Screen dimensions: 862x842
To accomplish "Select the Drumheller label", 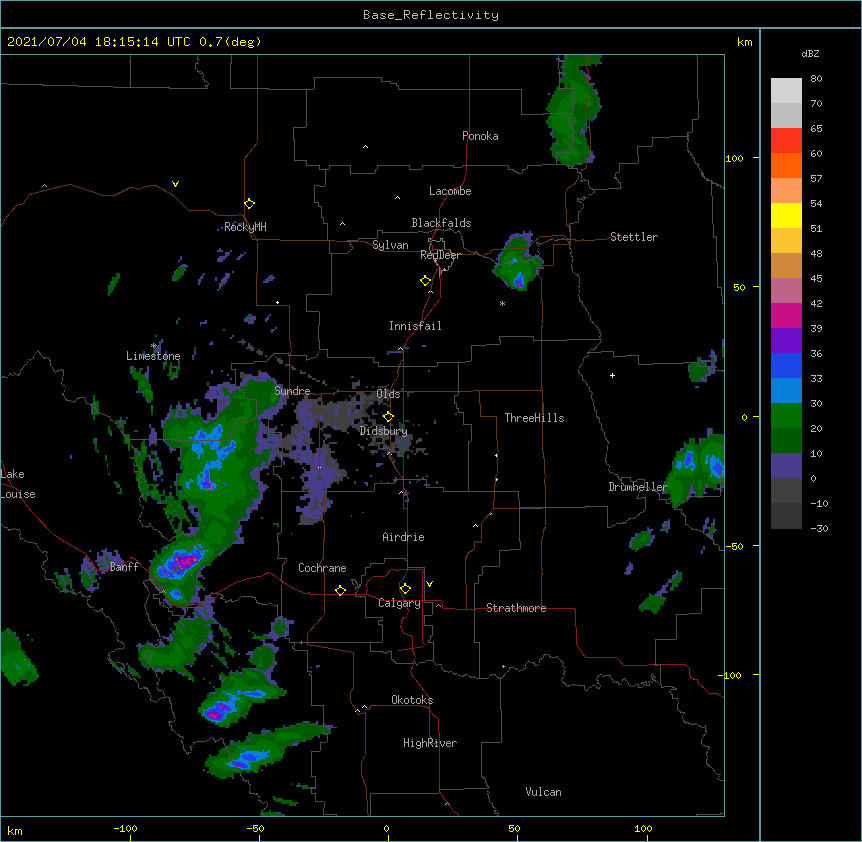I will [x=638, y=487].
